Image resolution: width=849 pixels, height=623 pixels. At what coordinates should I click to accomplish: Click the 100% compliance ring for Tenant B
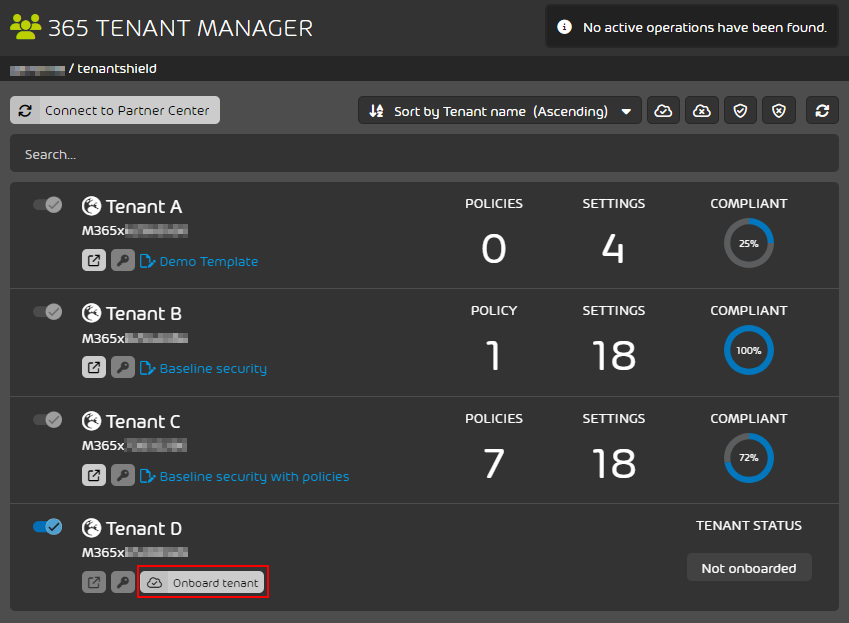point(749,350)
